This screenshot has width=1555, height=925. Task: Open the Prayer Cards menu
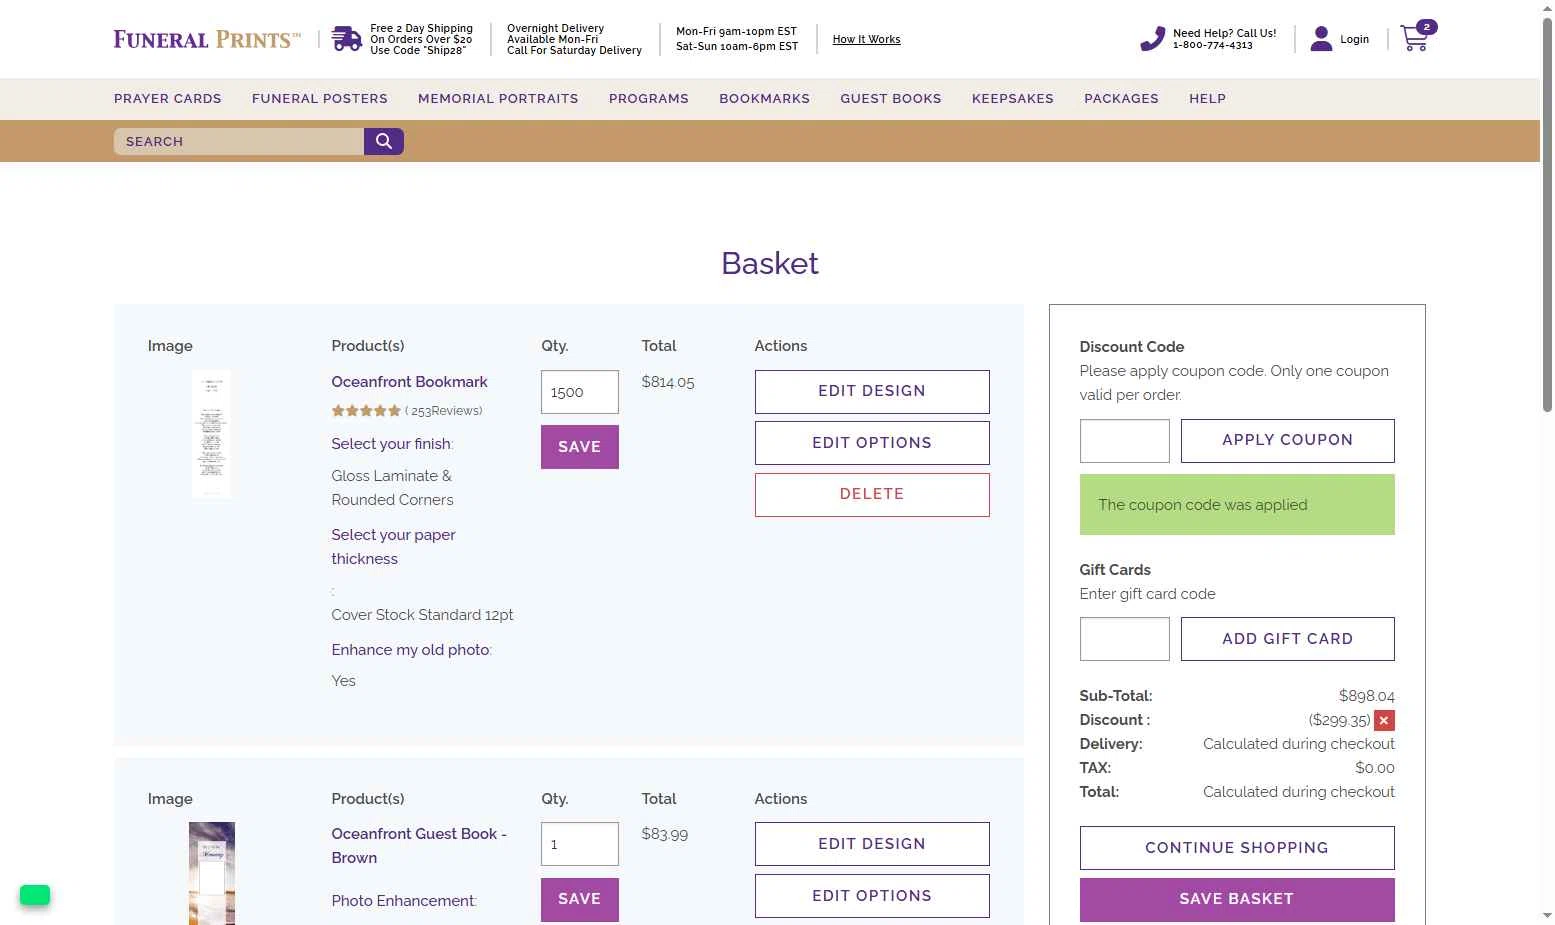tap(168, 99)
